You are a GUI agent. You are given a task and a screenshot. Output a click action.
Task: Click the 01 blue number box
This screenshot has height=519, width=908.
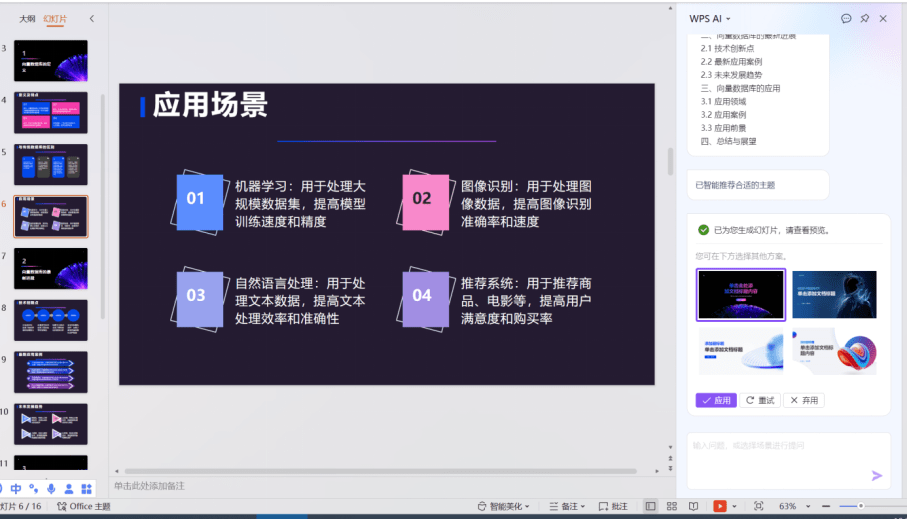click(199, 202)
